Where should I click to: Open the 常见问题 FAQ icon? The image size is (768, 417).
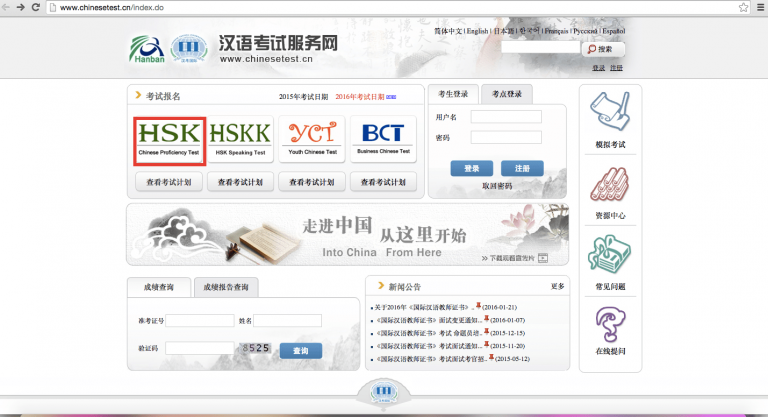(x=609, y=254)
